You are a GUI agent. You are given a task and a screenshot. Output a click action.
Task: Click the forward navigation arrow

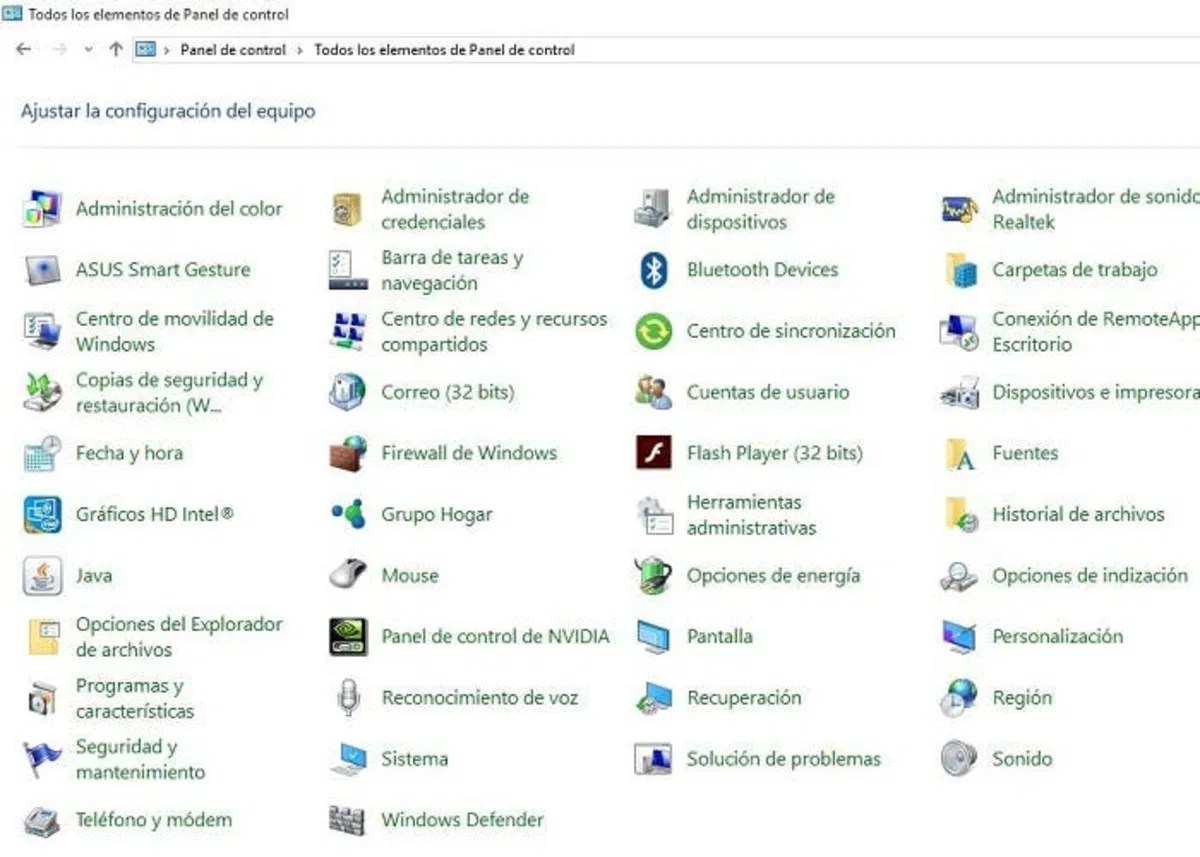point(58,49)
